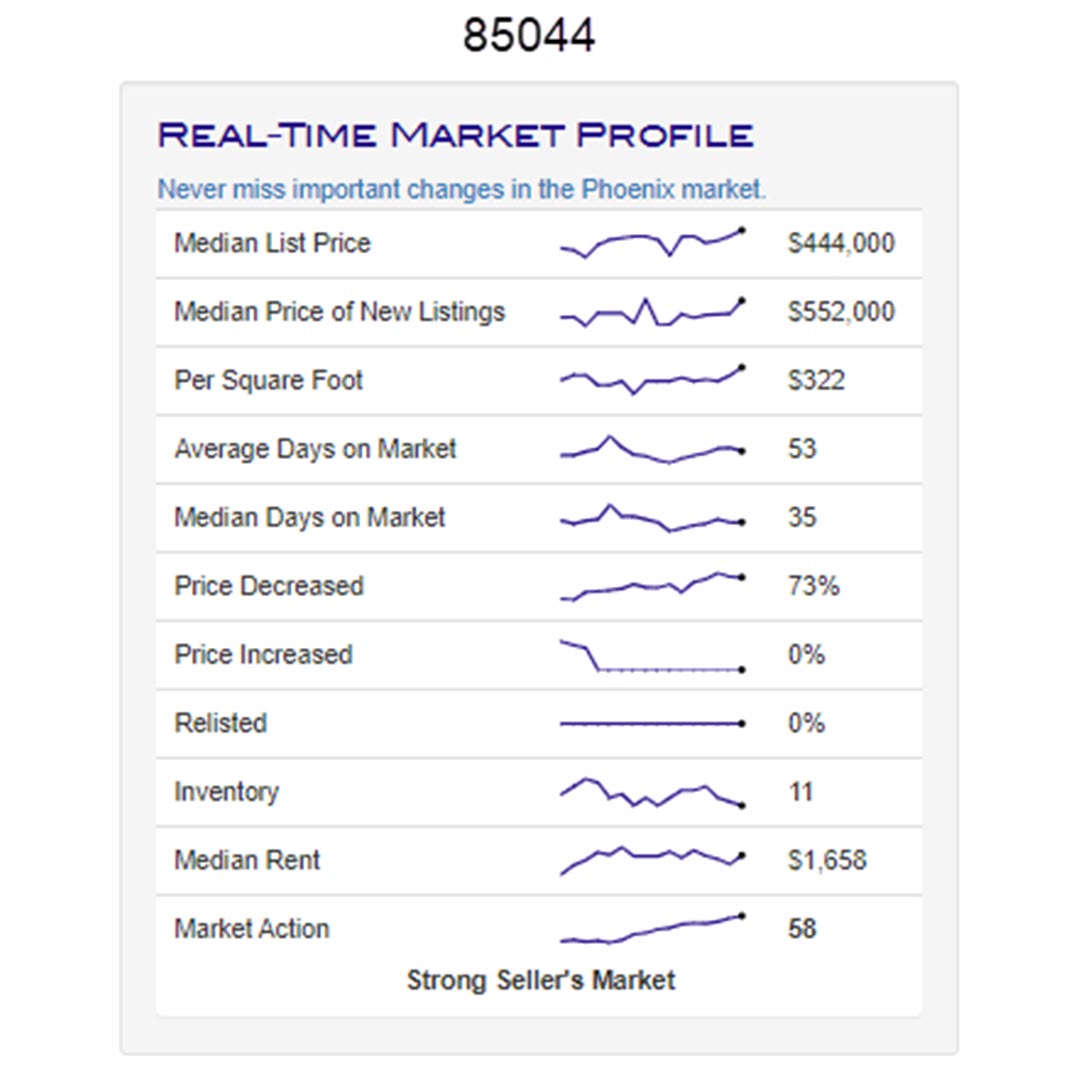Click the Inventory trend sparkline
Image resolution: width=1080 pixels, height=1080 pixels.
(652, 792)
